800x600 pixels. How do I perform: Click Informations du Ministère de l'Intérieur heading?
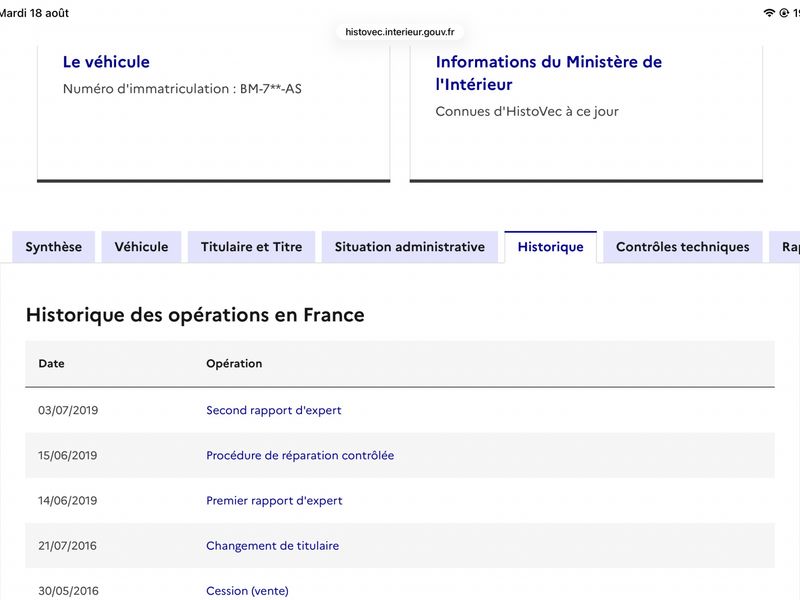coord(548,73)
